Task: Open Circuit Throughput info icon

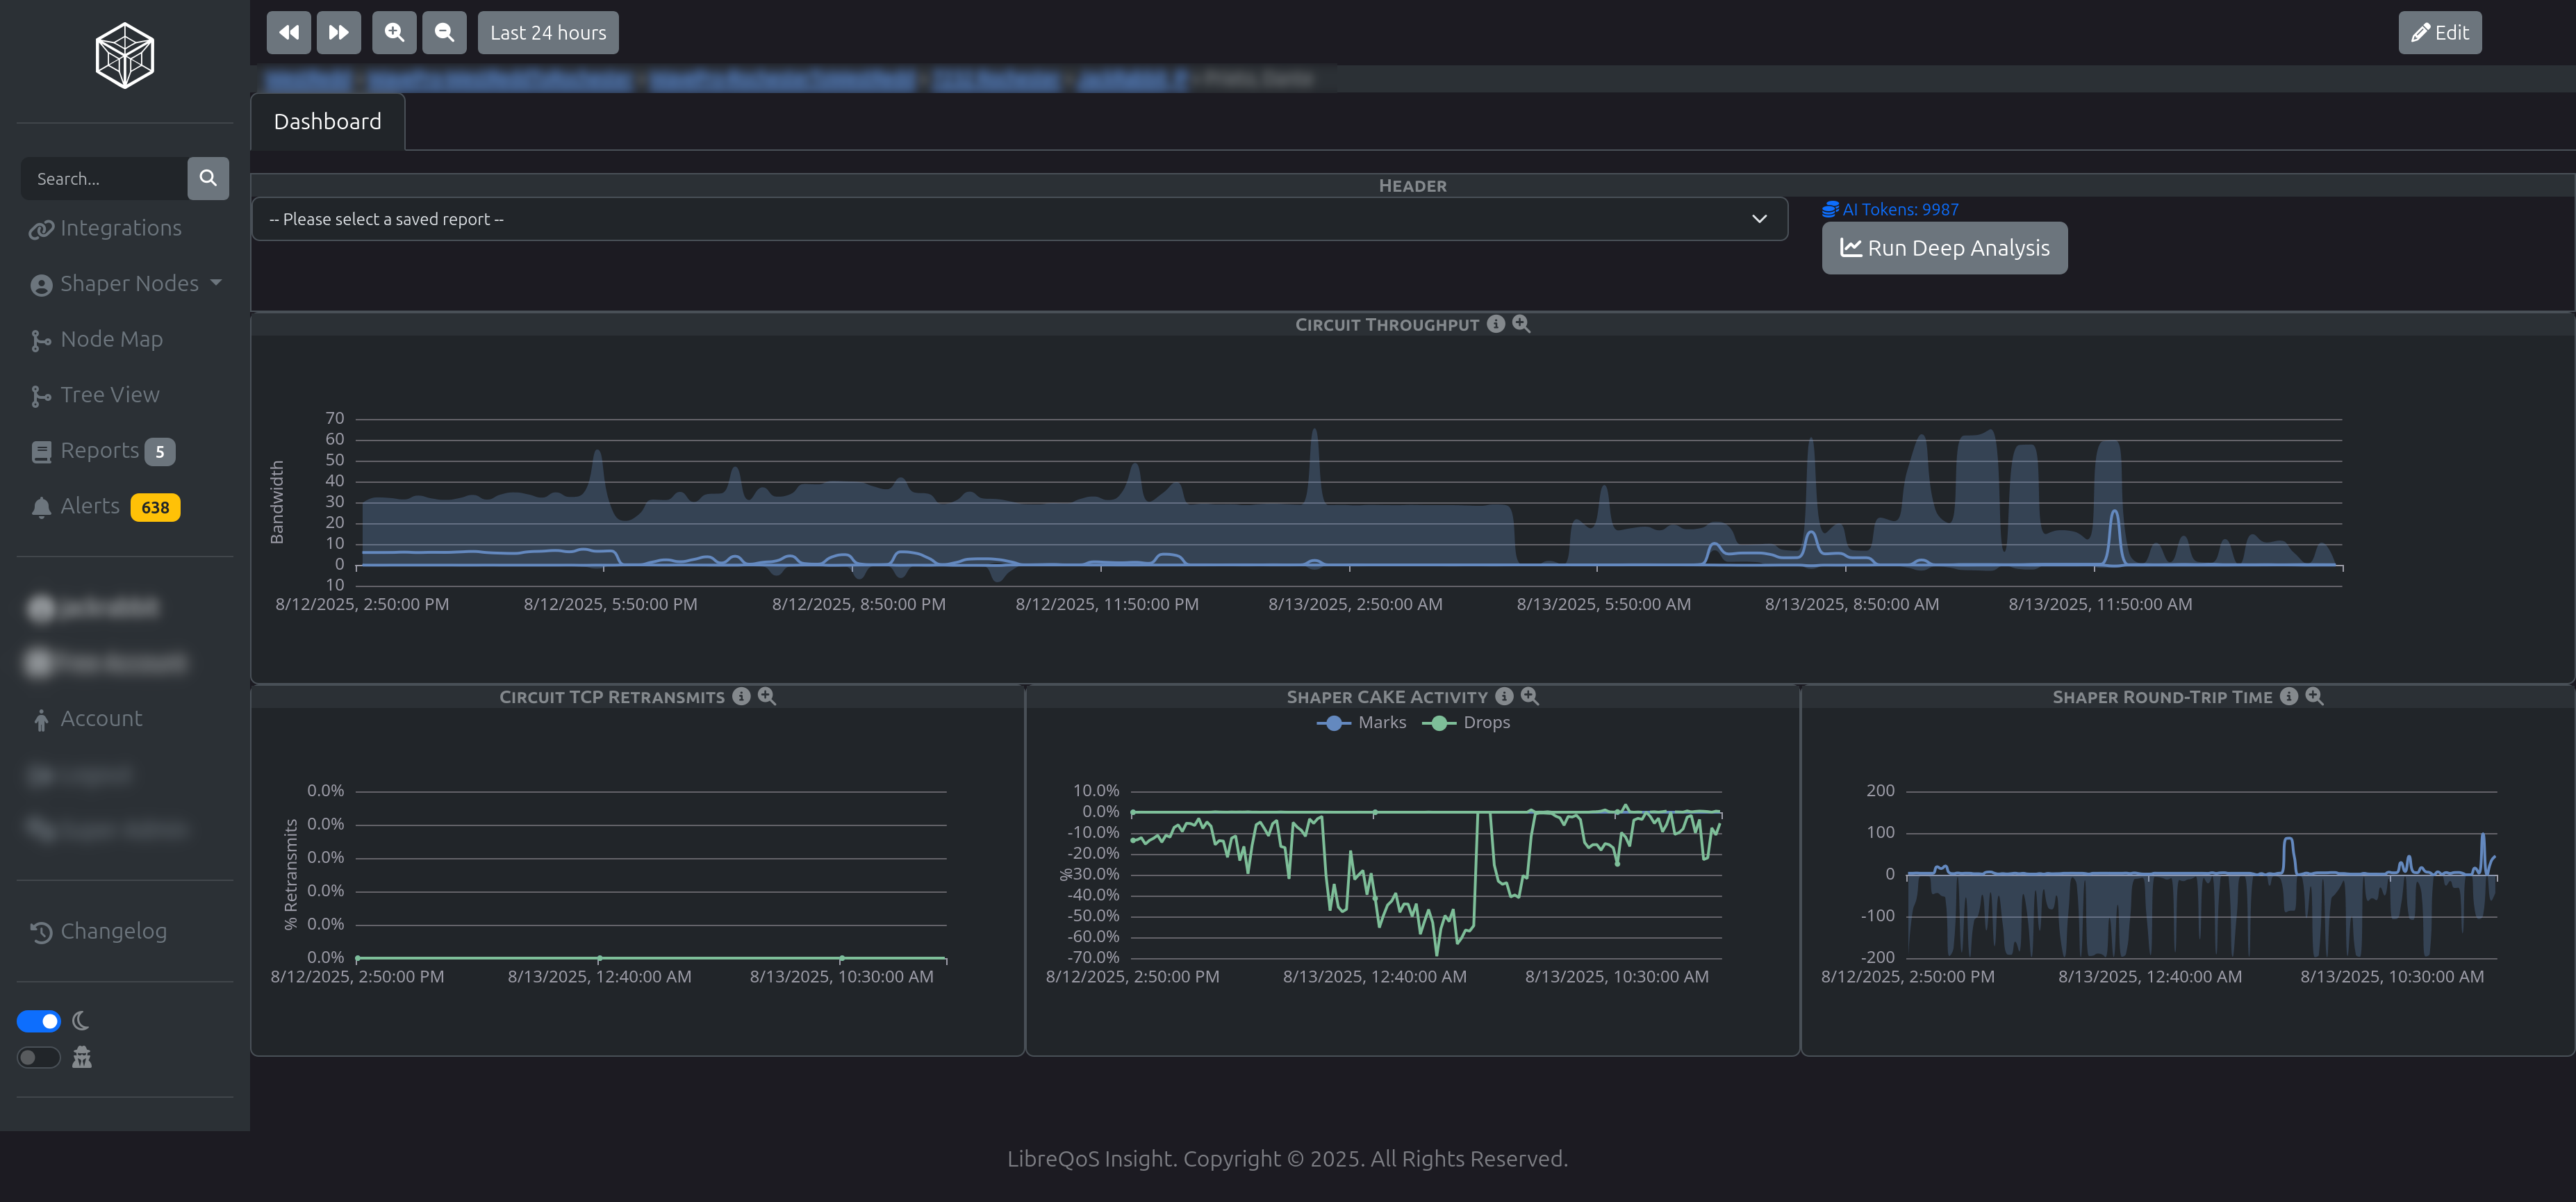Action: [x=1495, y=324]
